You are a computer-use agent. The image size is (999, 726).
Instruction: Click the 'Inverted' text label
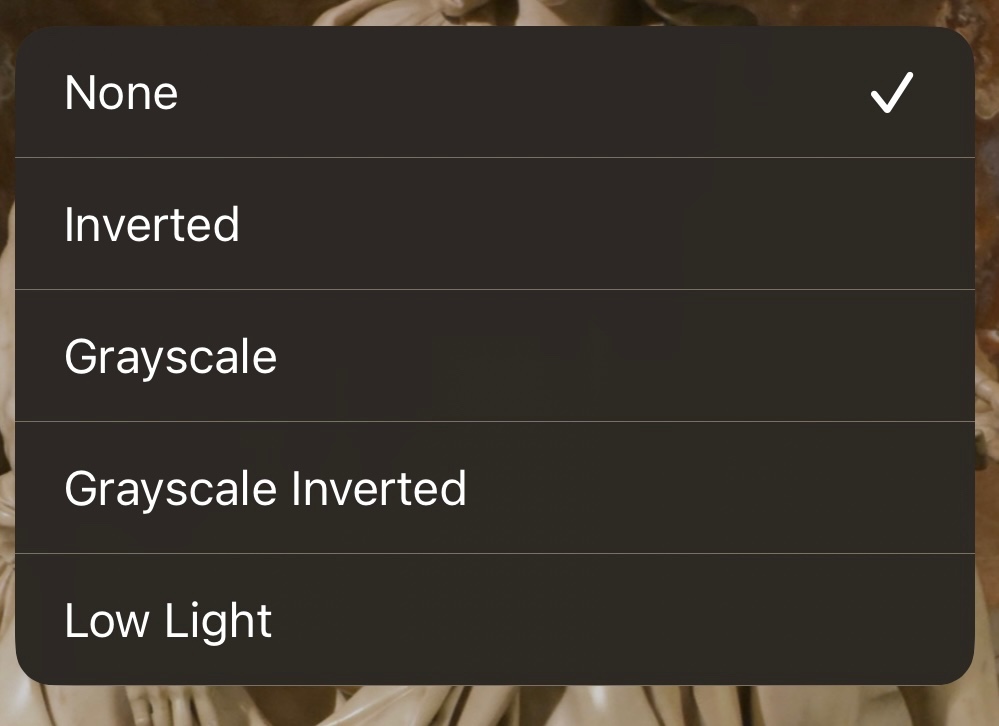point(152,224)
